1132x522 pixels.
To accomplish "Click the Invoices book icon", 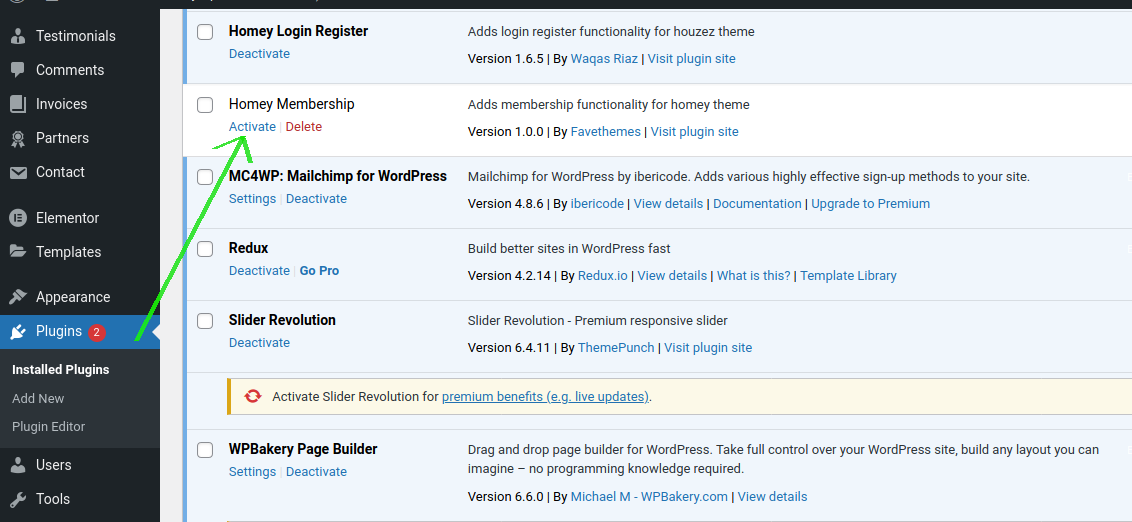I will (18, 104).
